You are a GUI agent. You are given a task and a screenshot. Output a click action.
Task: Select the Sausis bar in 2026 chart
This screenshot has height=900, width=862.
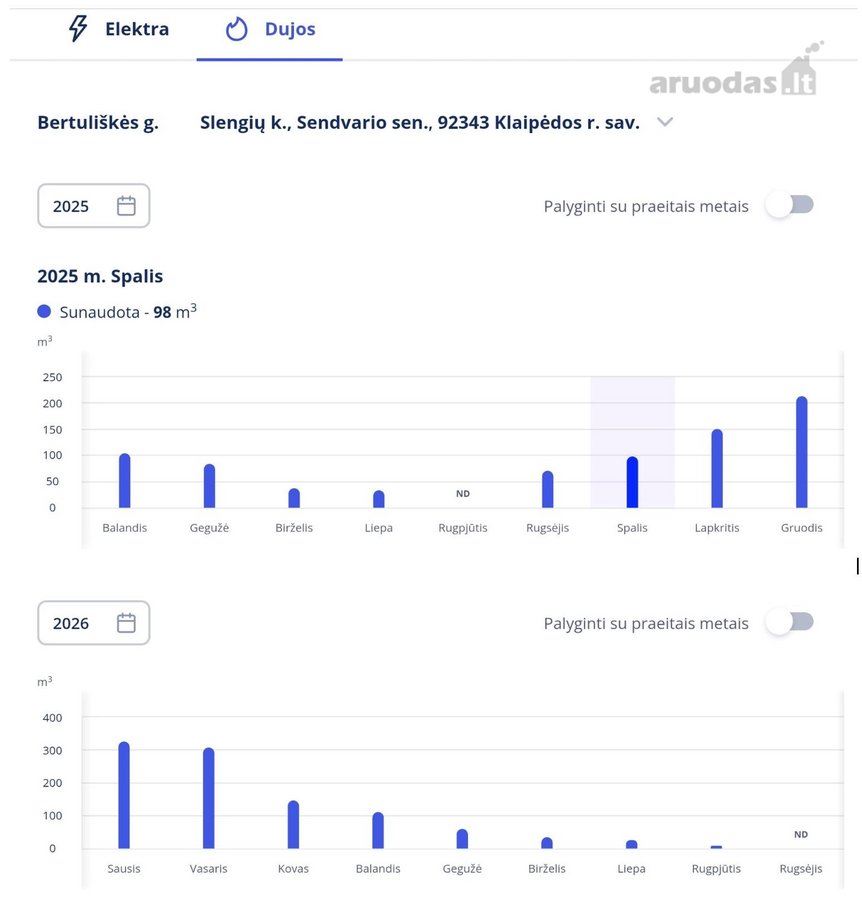click(124, 795)
